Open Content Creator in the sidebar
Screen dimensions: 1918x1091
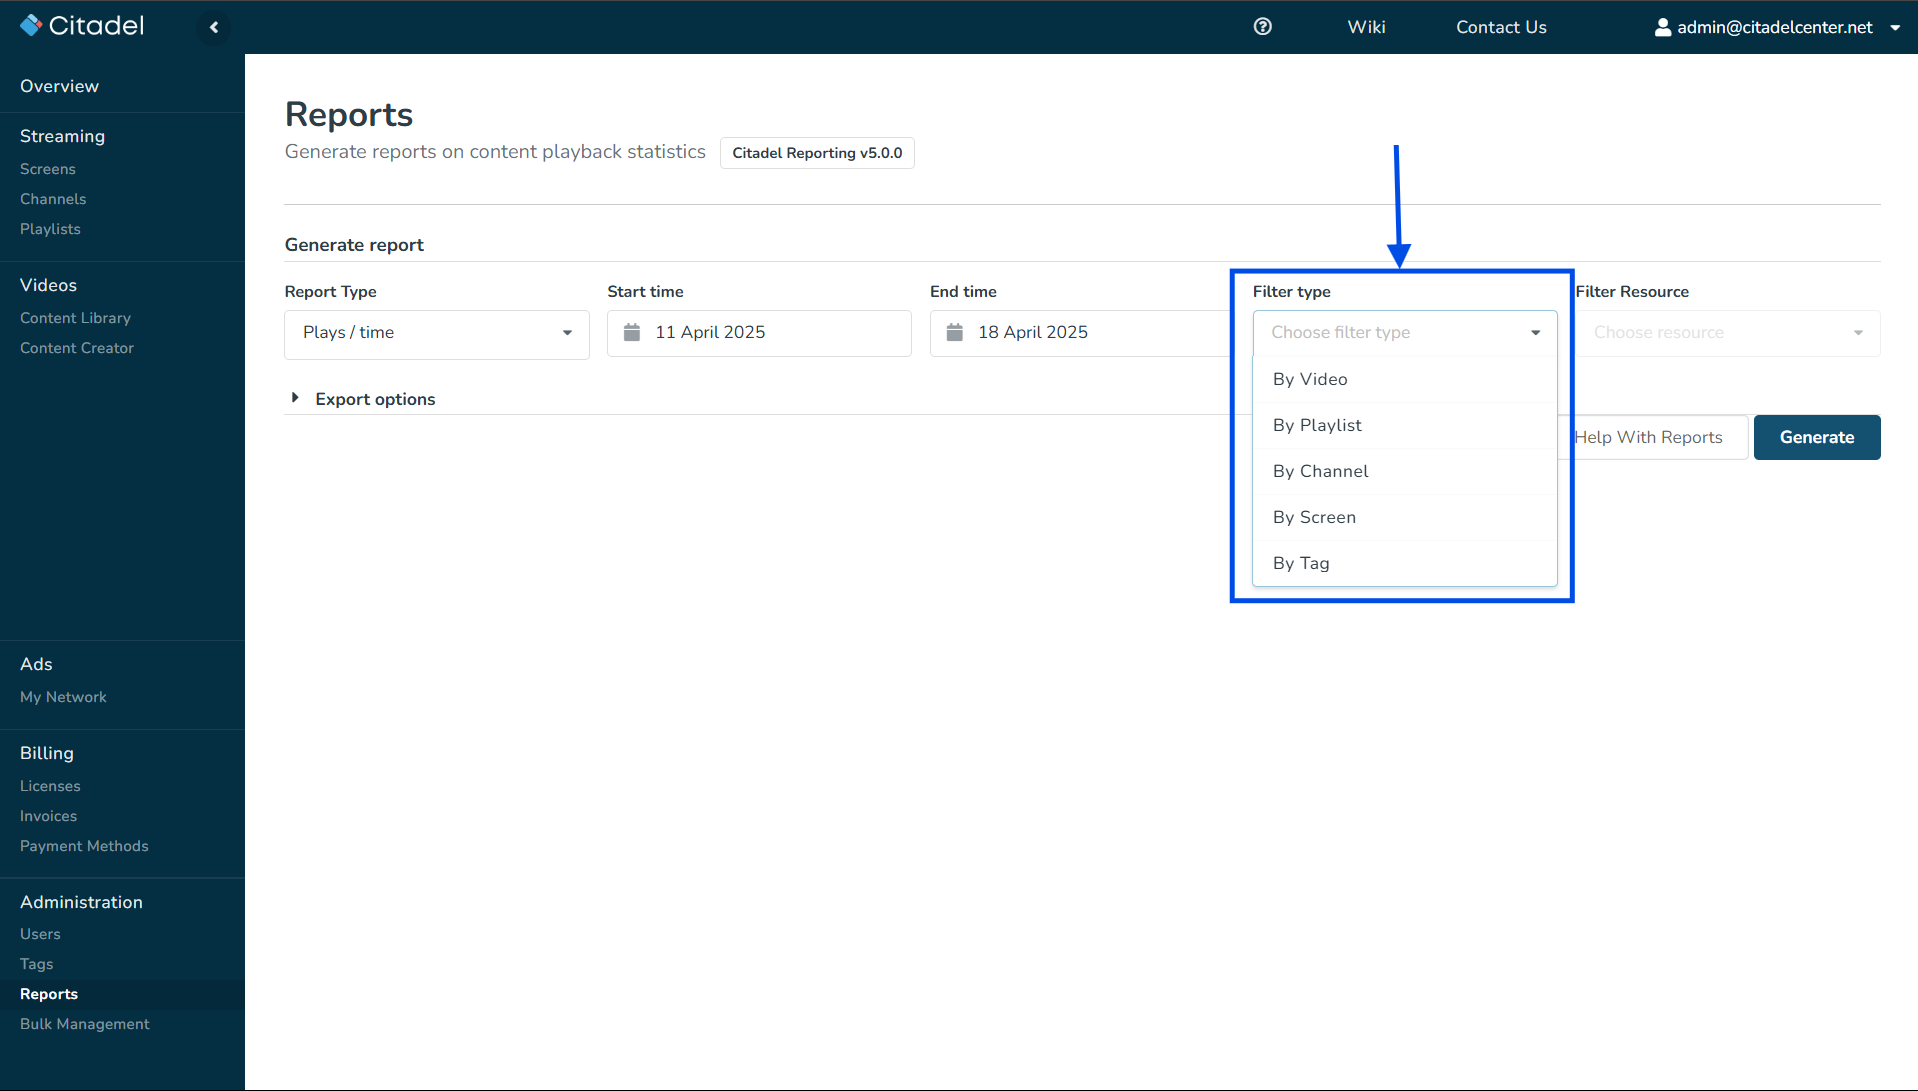77,348
